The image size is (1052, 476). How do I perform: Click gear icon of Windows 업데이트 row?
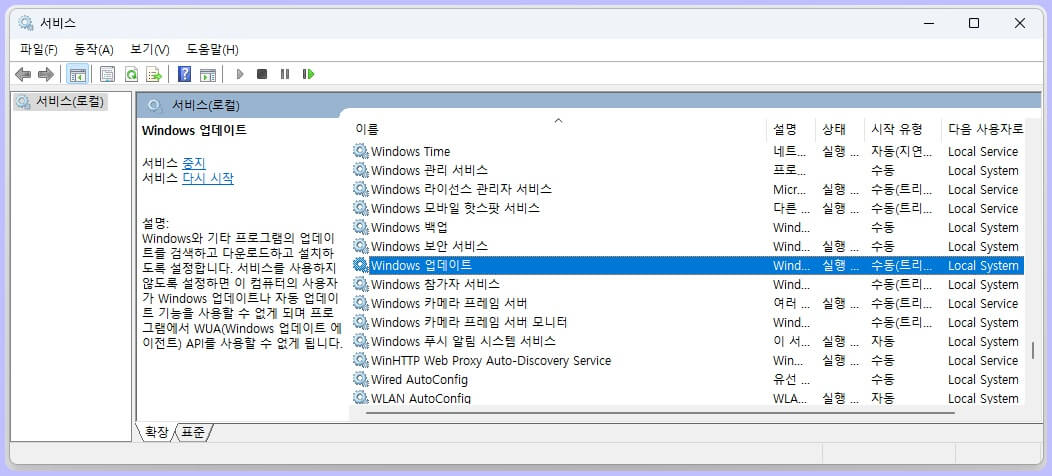pyautogui.click(x=361, y=265)
